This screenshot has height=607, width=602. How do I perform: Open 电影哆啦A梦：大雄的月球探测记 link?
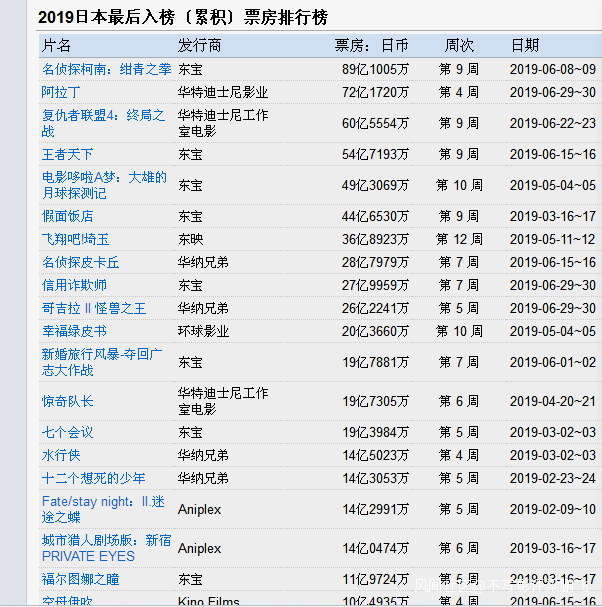click(x=104, y=185)
